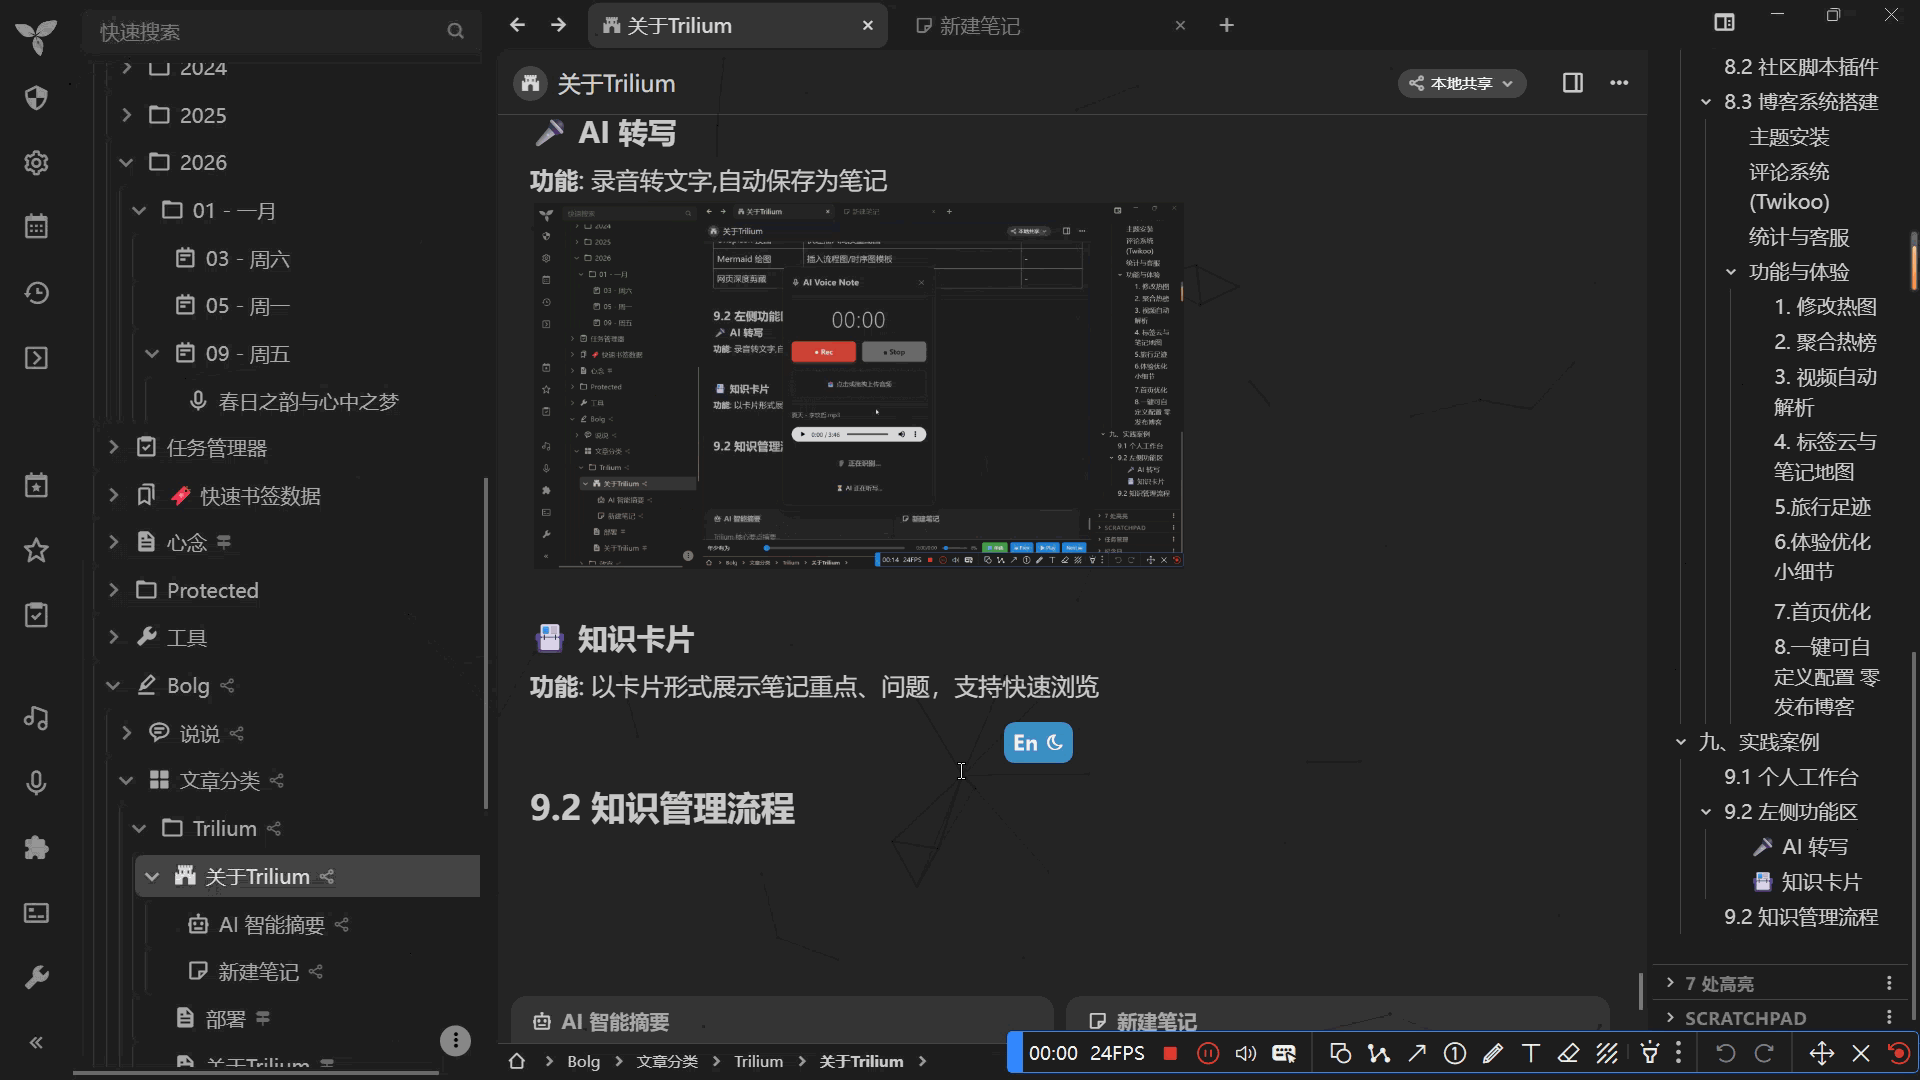The width and height of the screenshot is (1920, 1080).
Task: Undo last annotation in recorder toolbar
Action: [x=1725, y=1053]
